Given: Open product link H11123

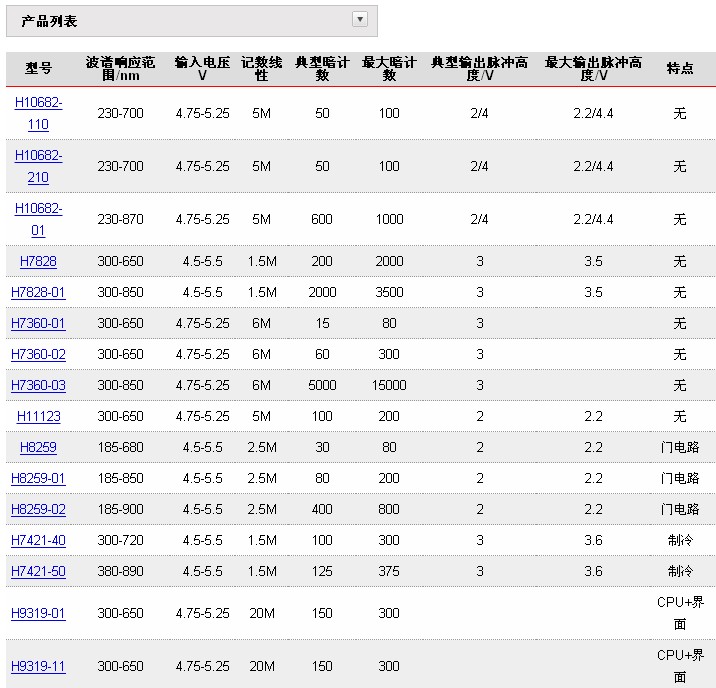Looking at the screenshot, I should [x=38, y=416].
